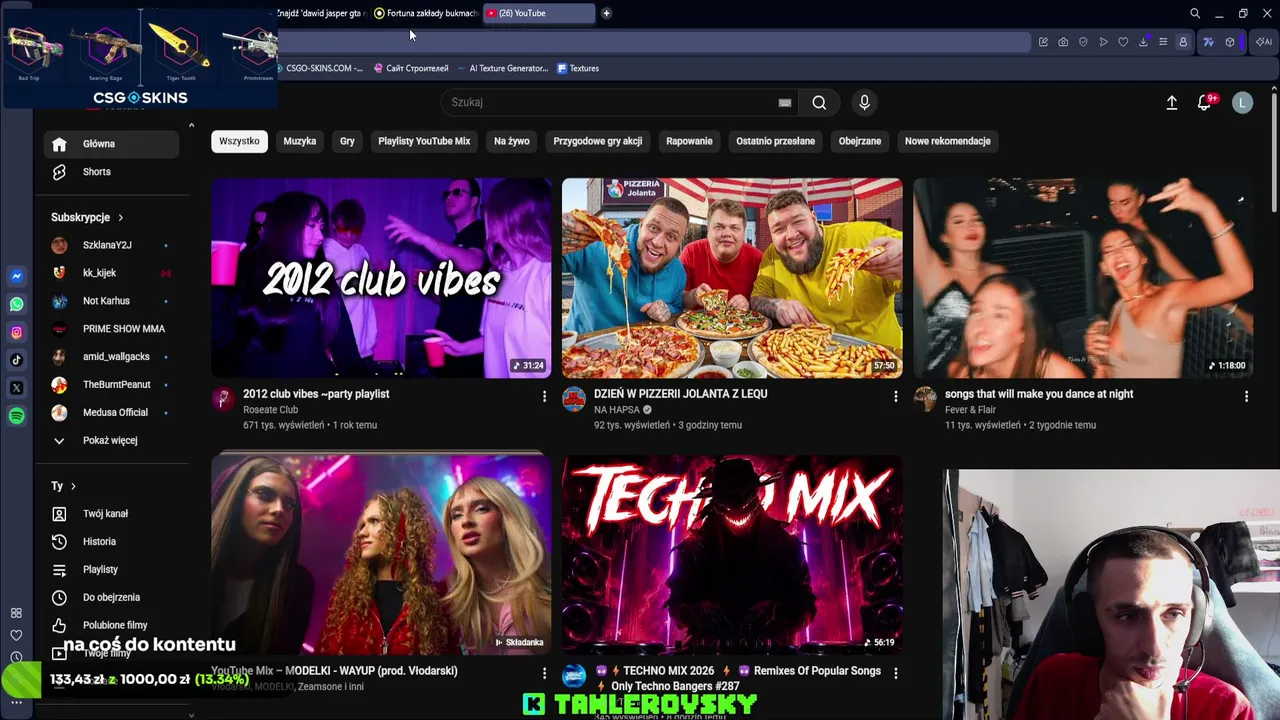Click the YouTube search magnifier button

coord(819,102)
